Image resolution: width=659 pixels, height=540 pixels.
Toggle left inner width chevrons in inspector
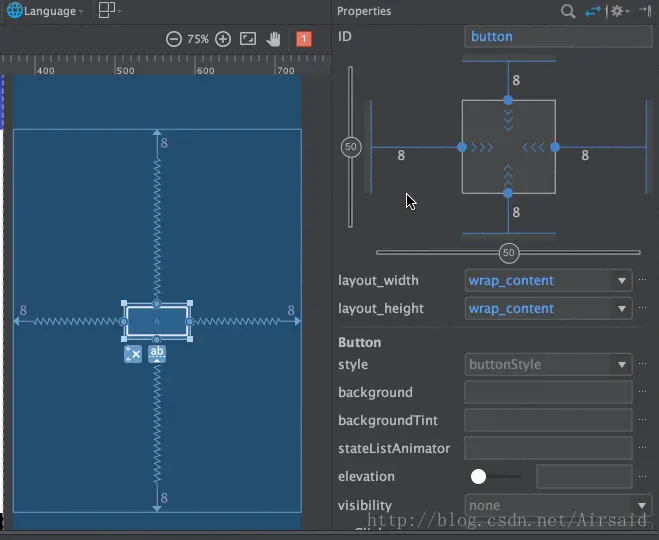click(x=482, y=148)
